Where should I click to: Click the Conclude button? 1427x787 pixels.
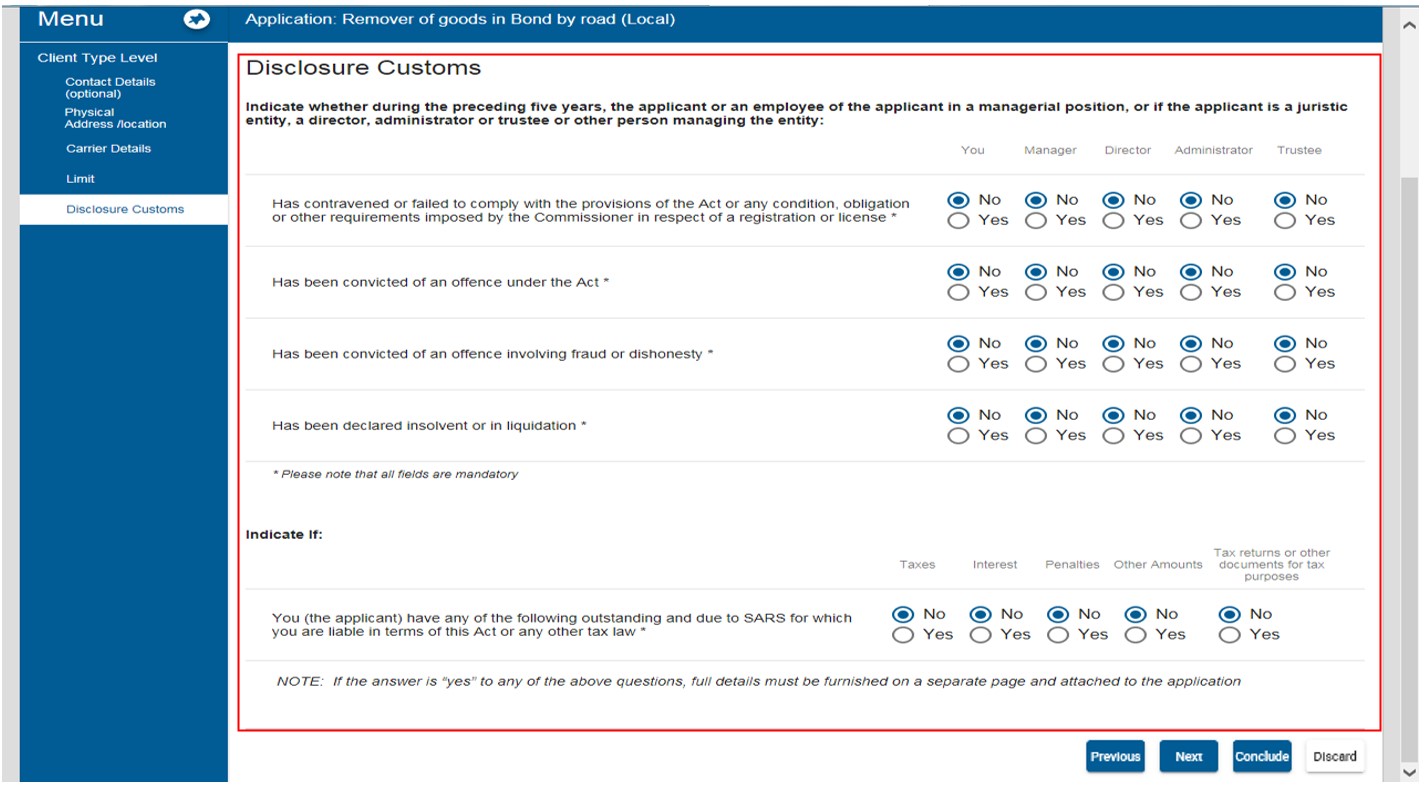pyautogui.click(x=1262, y=757)
